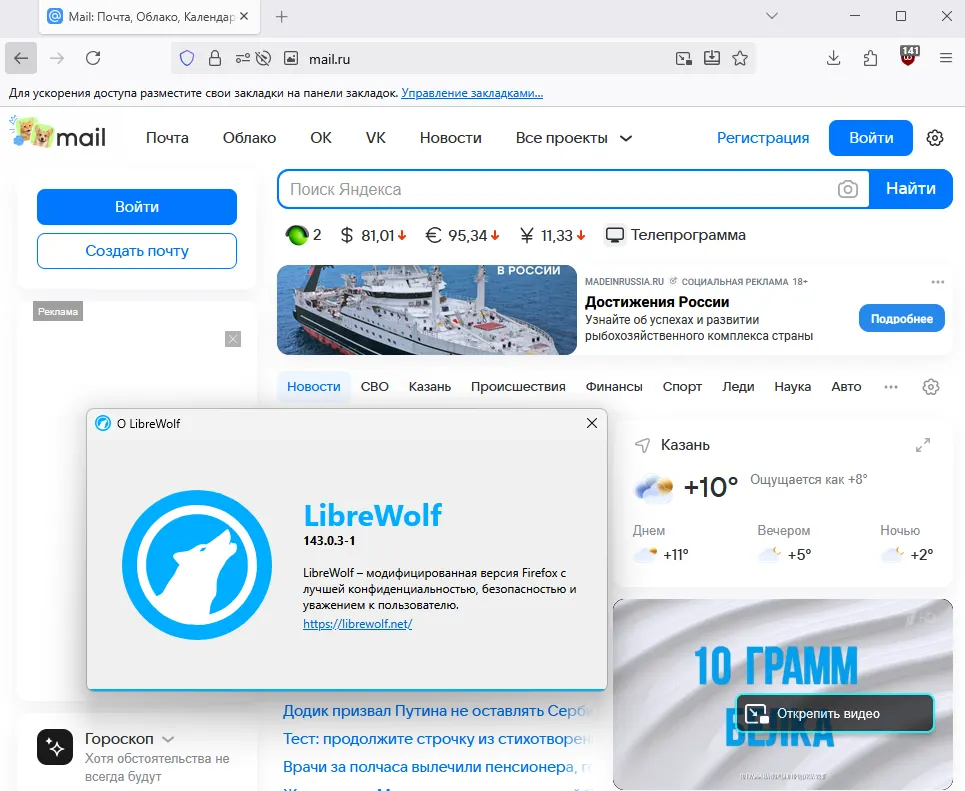The image size is (965, 791).
Task: Click the tracking protection shield icon
Action: [187, 58]
